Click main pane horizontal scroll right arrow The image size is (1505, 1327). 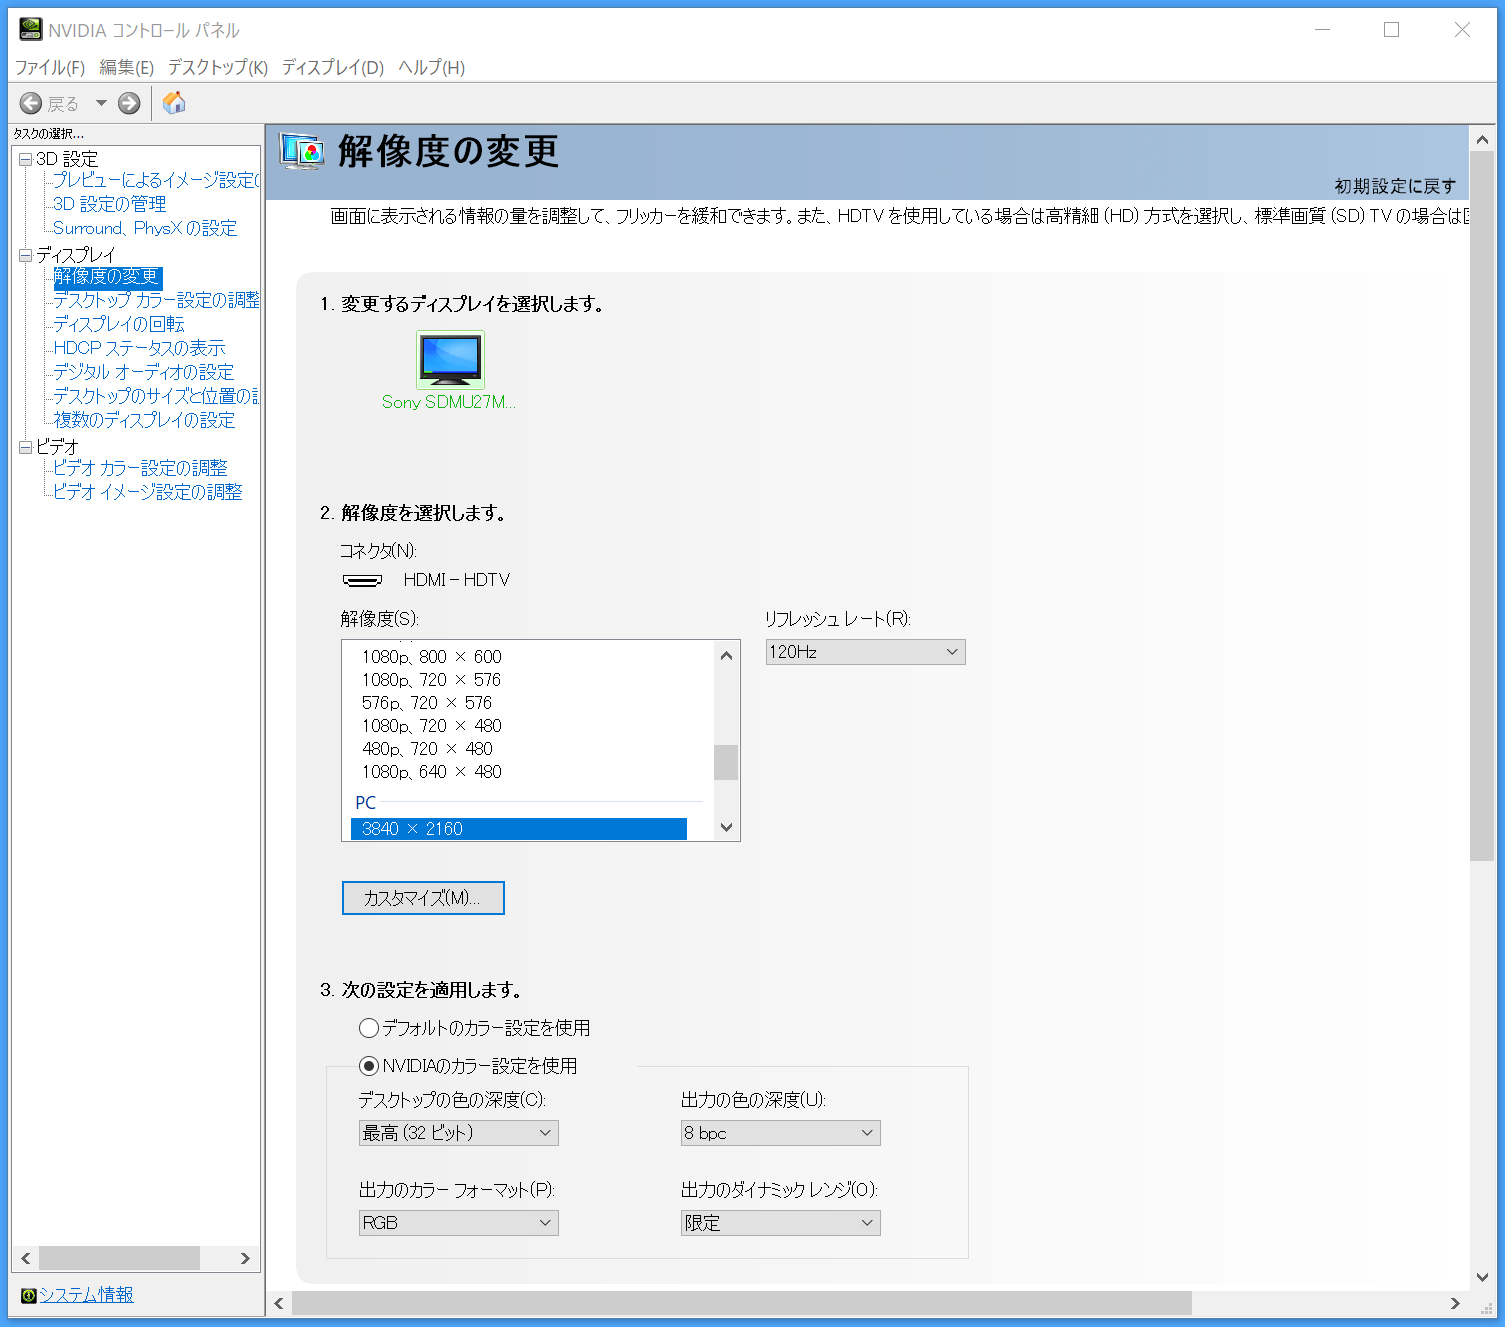1455,1303
